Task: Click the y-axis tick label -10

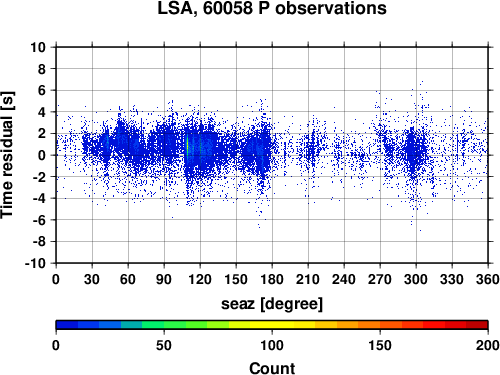Action: pos(35,263)
